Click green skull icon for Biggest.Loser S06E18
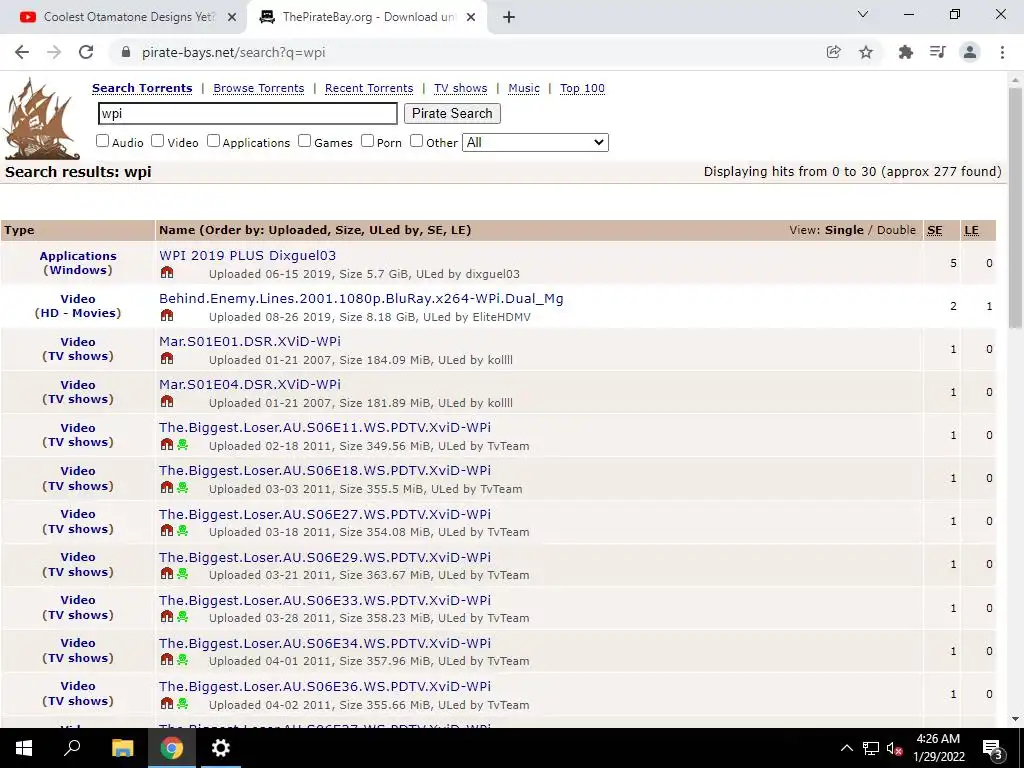The height and width of the screenshot is (768, 1024). point(182,488)
